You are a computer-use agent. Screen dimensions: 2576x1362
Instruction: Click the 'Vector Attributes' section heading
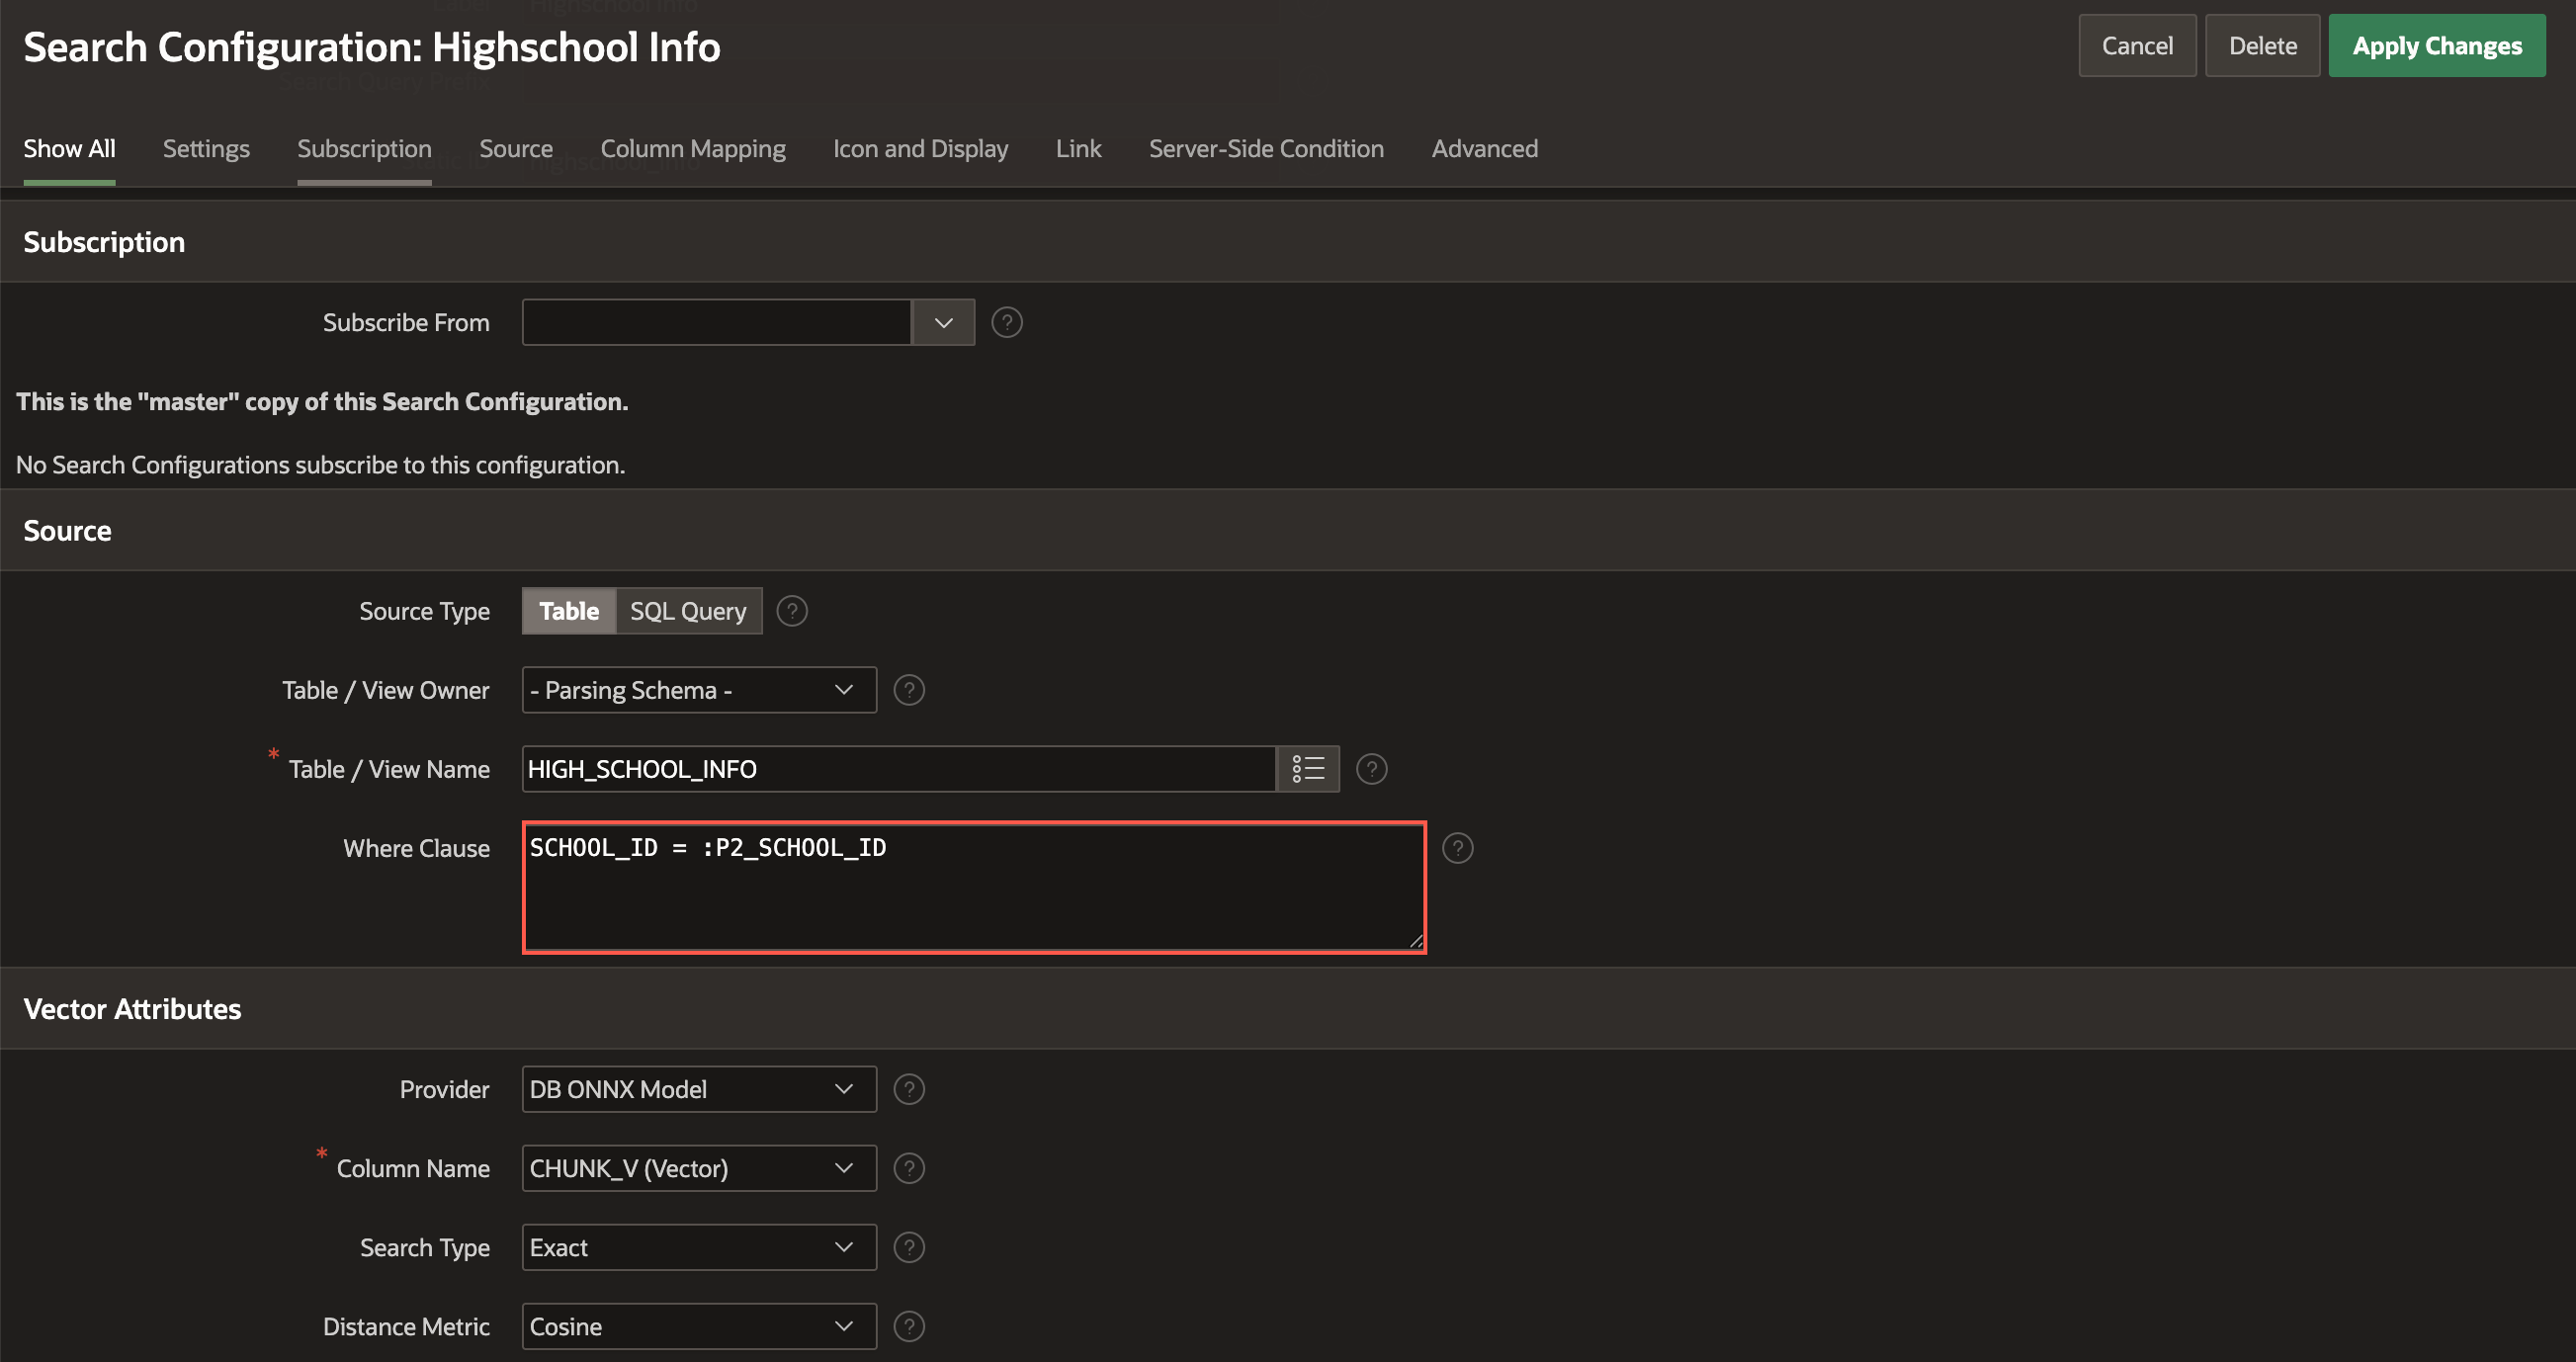(132, 1008)
